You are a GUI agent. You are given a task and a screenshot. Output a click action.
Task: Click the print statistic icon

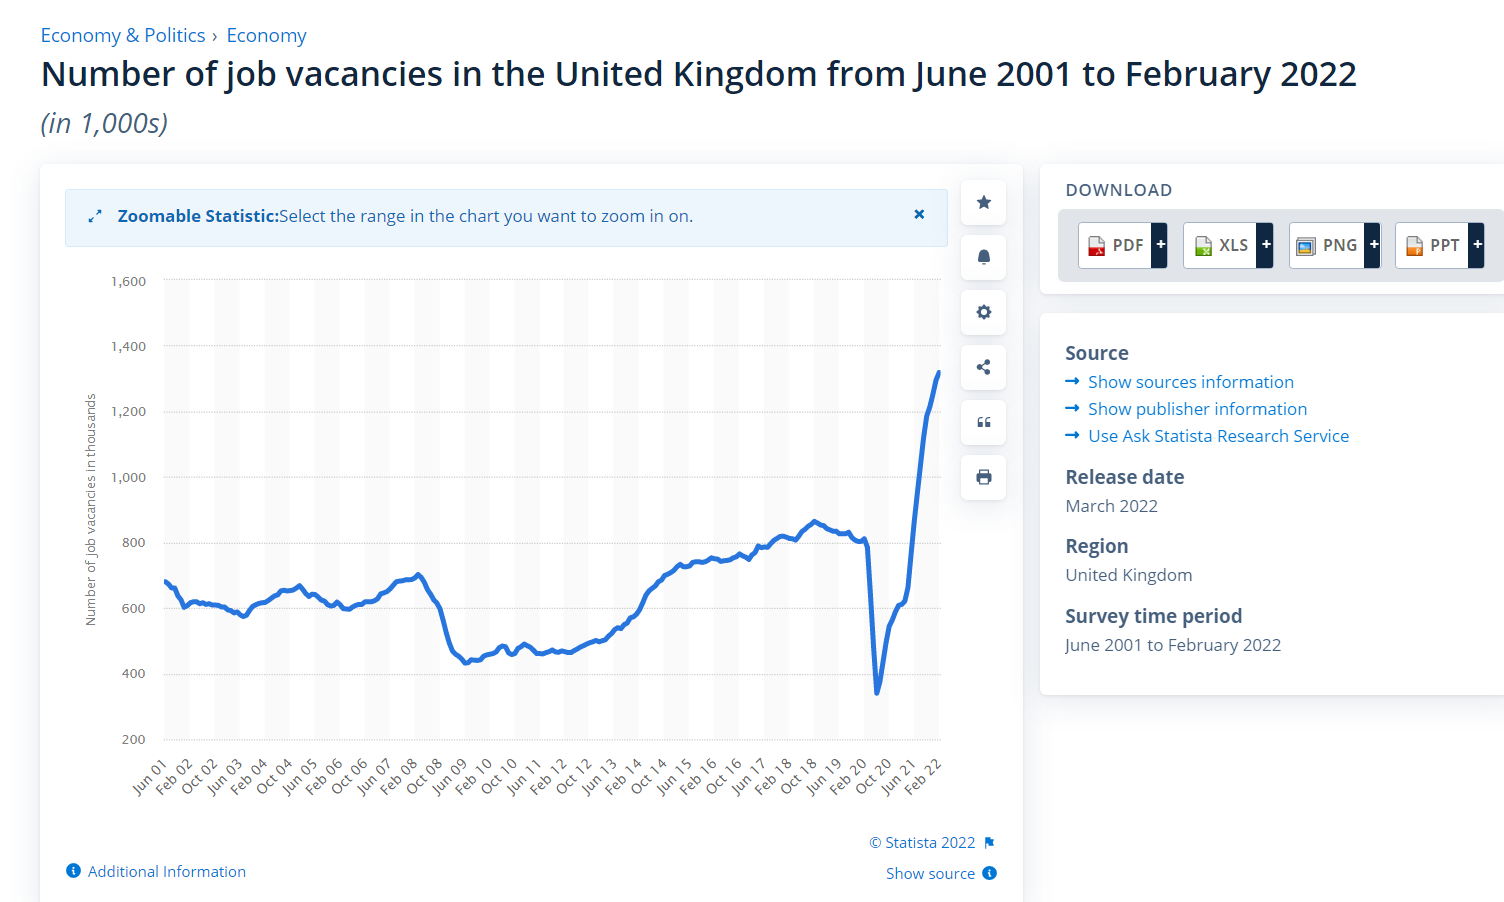[984, 477]
